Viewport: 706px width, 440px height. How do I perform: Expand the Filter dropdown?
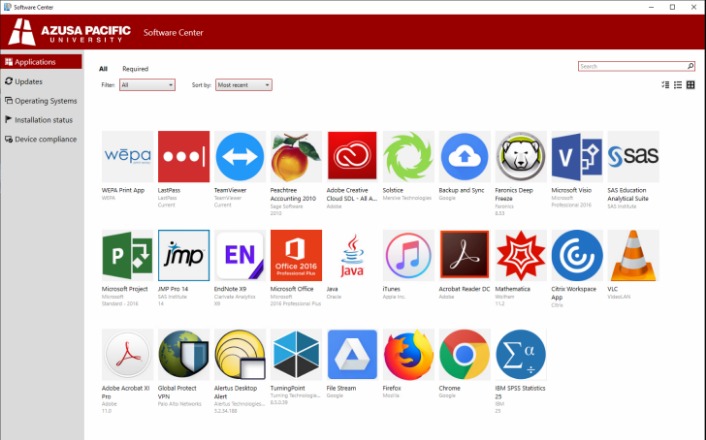click(x=147, y=85)
